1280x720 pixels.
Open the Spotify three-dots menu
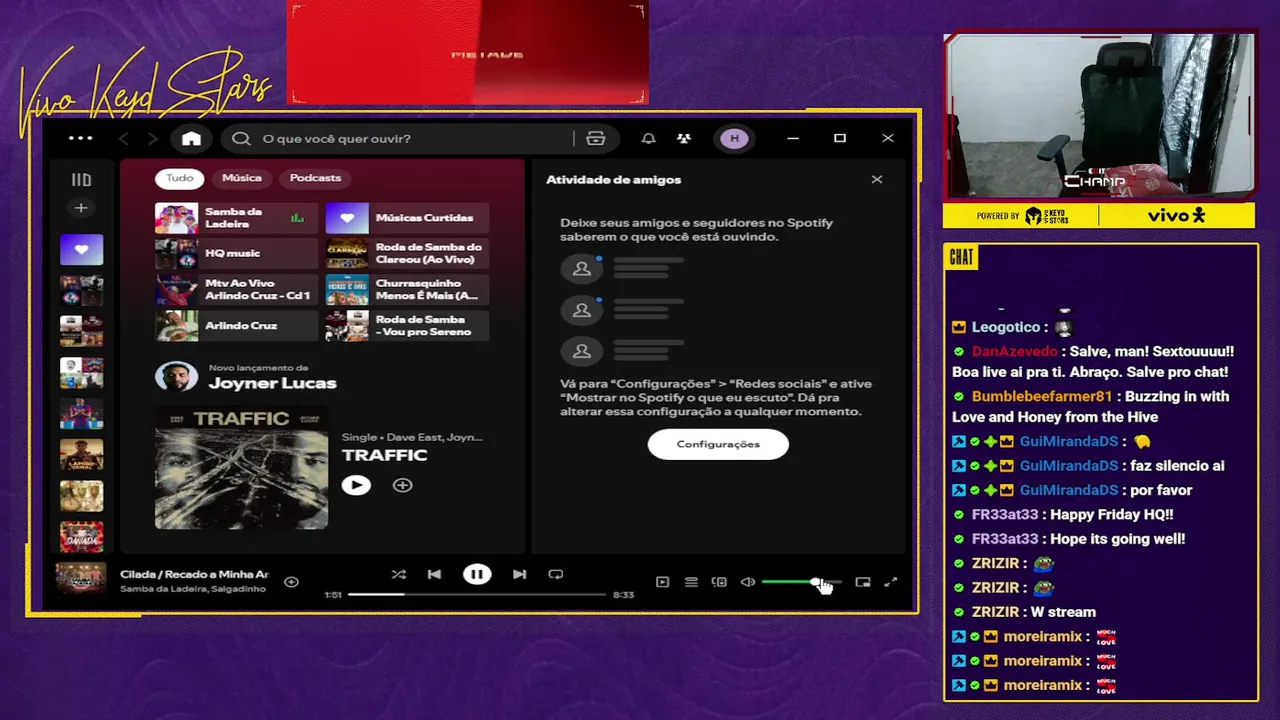click(x=80, y=138)
